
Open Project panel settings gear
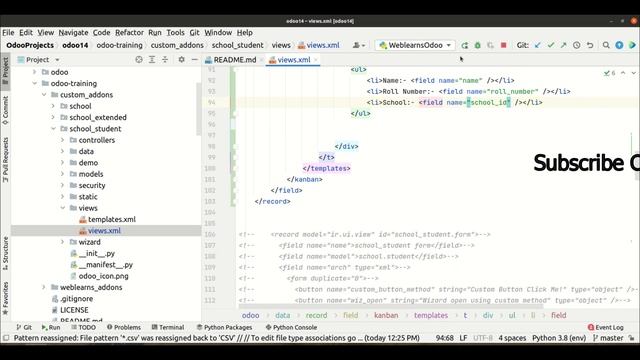(182, 60)
